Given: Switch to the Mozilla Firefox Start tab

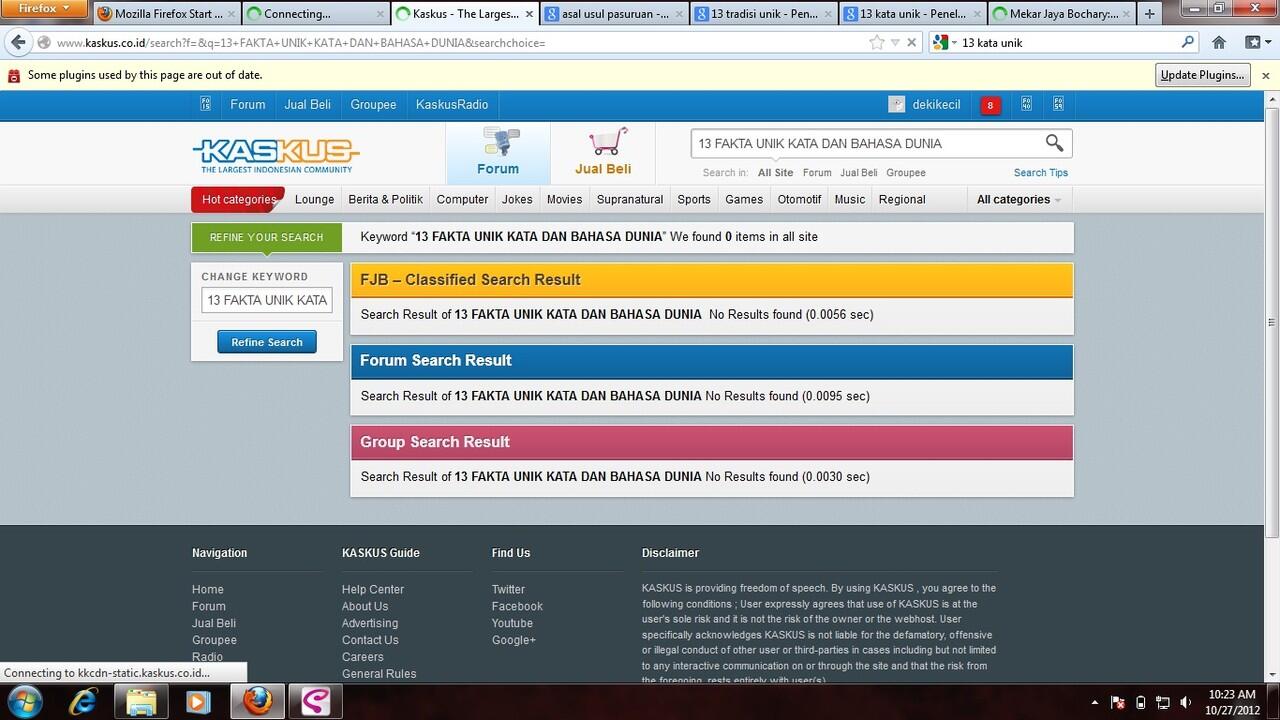Looking at the screenshot, I should (167, 14).
